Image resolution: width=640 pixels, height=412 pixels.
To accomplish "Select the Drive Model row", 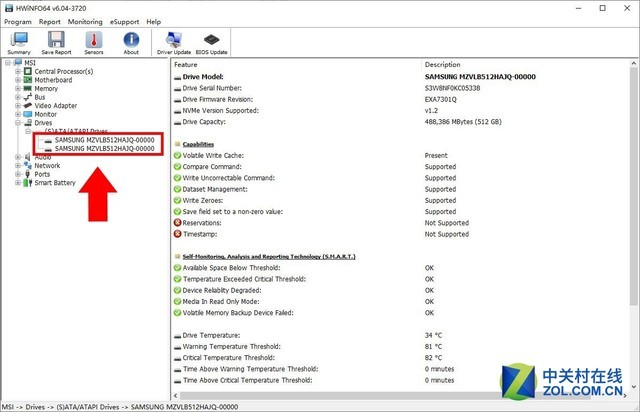I will pos(401,77).
